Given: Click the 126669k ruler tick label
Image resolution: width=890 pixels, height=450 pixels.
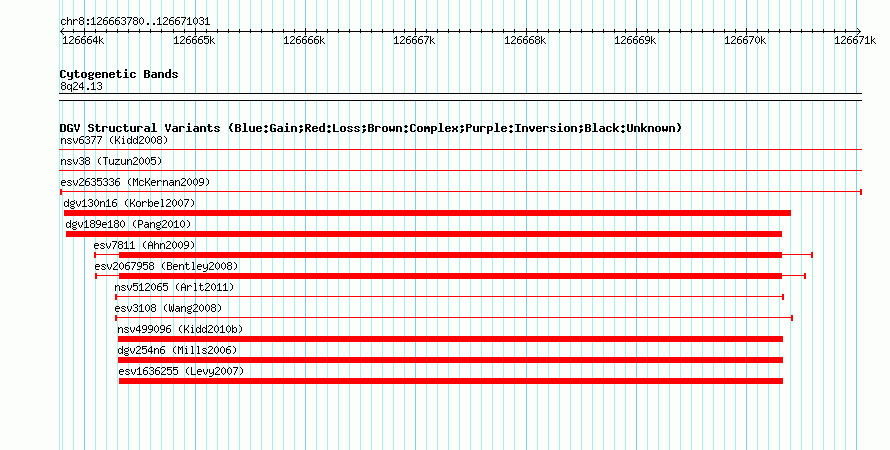Looking at the screenshot, I should (x=635, y=40).
